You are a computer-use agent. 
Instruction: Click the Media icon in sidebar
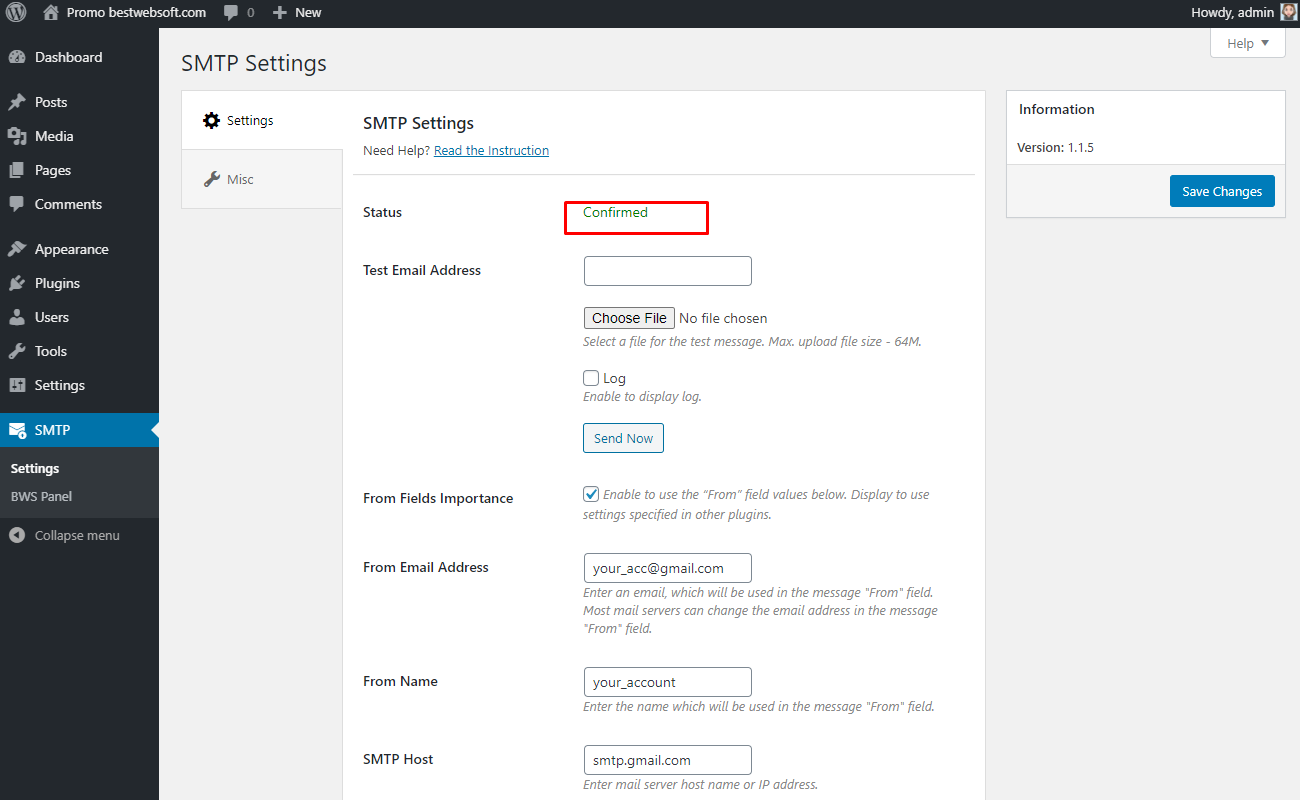pyautogui.click(x=17, y=136)
